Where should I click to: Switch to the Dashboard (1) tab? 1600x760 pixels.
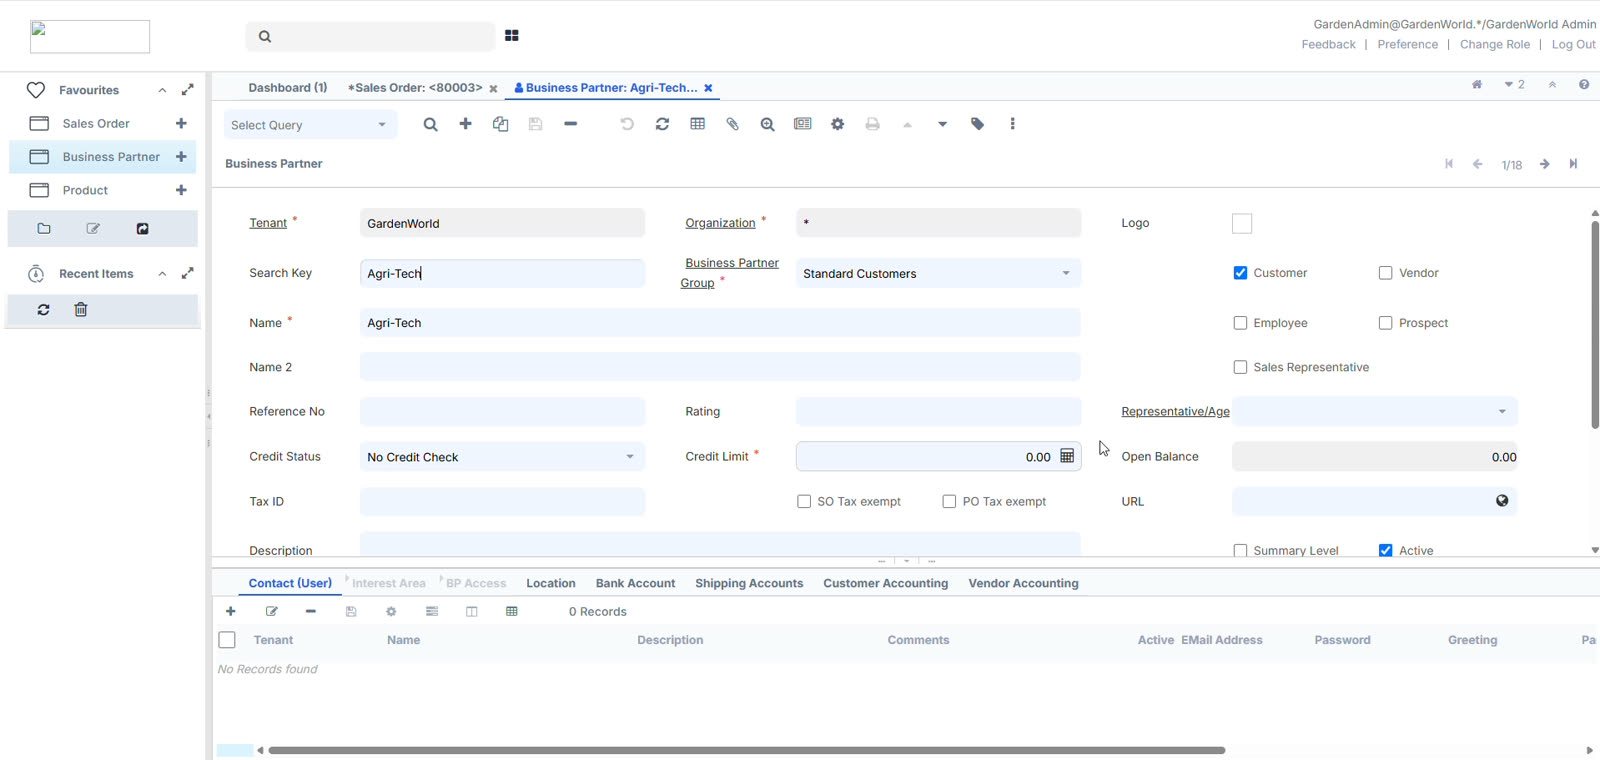pyautogui.click(x=288, y=88)
